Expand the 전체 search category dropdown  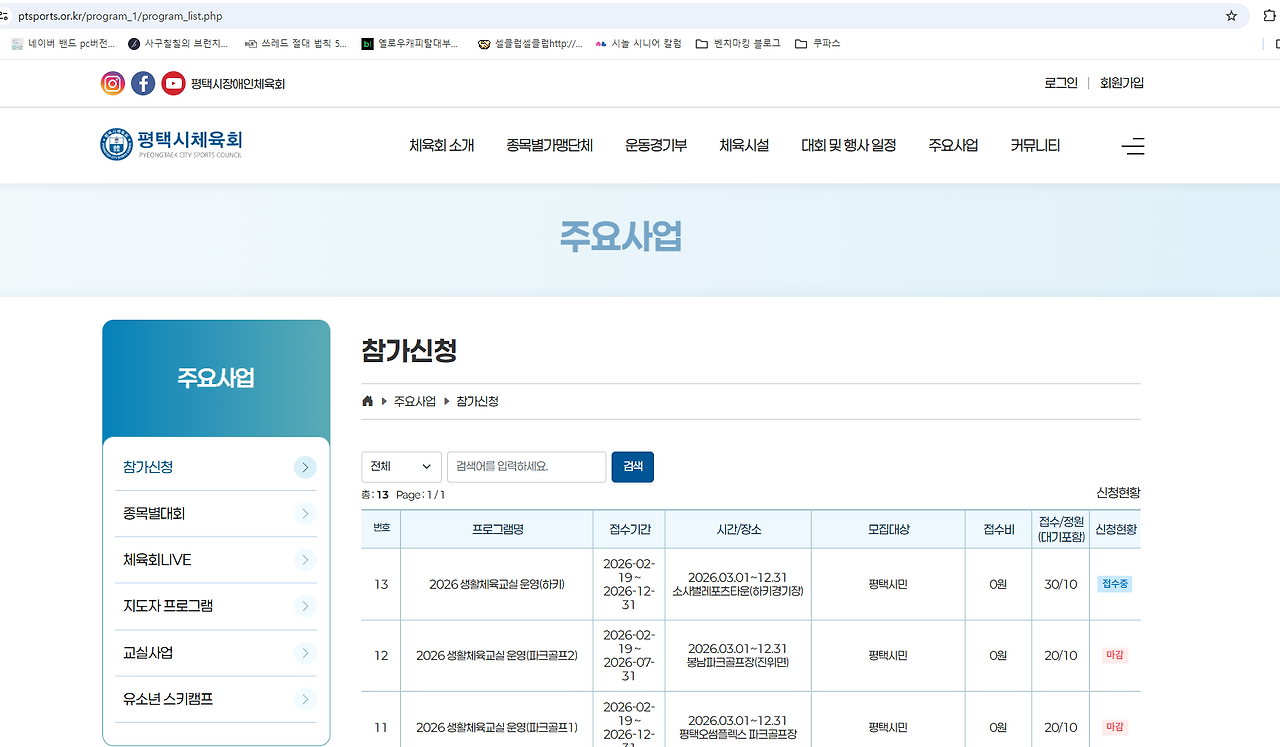point(401,467)
